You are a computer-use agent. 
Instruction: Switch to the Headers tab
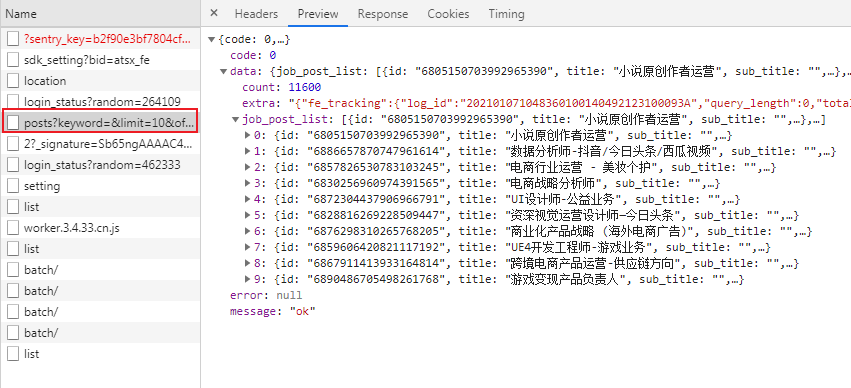tap(256, 14)
